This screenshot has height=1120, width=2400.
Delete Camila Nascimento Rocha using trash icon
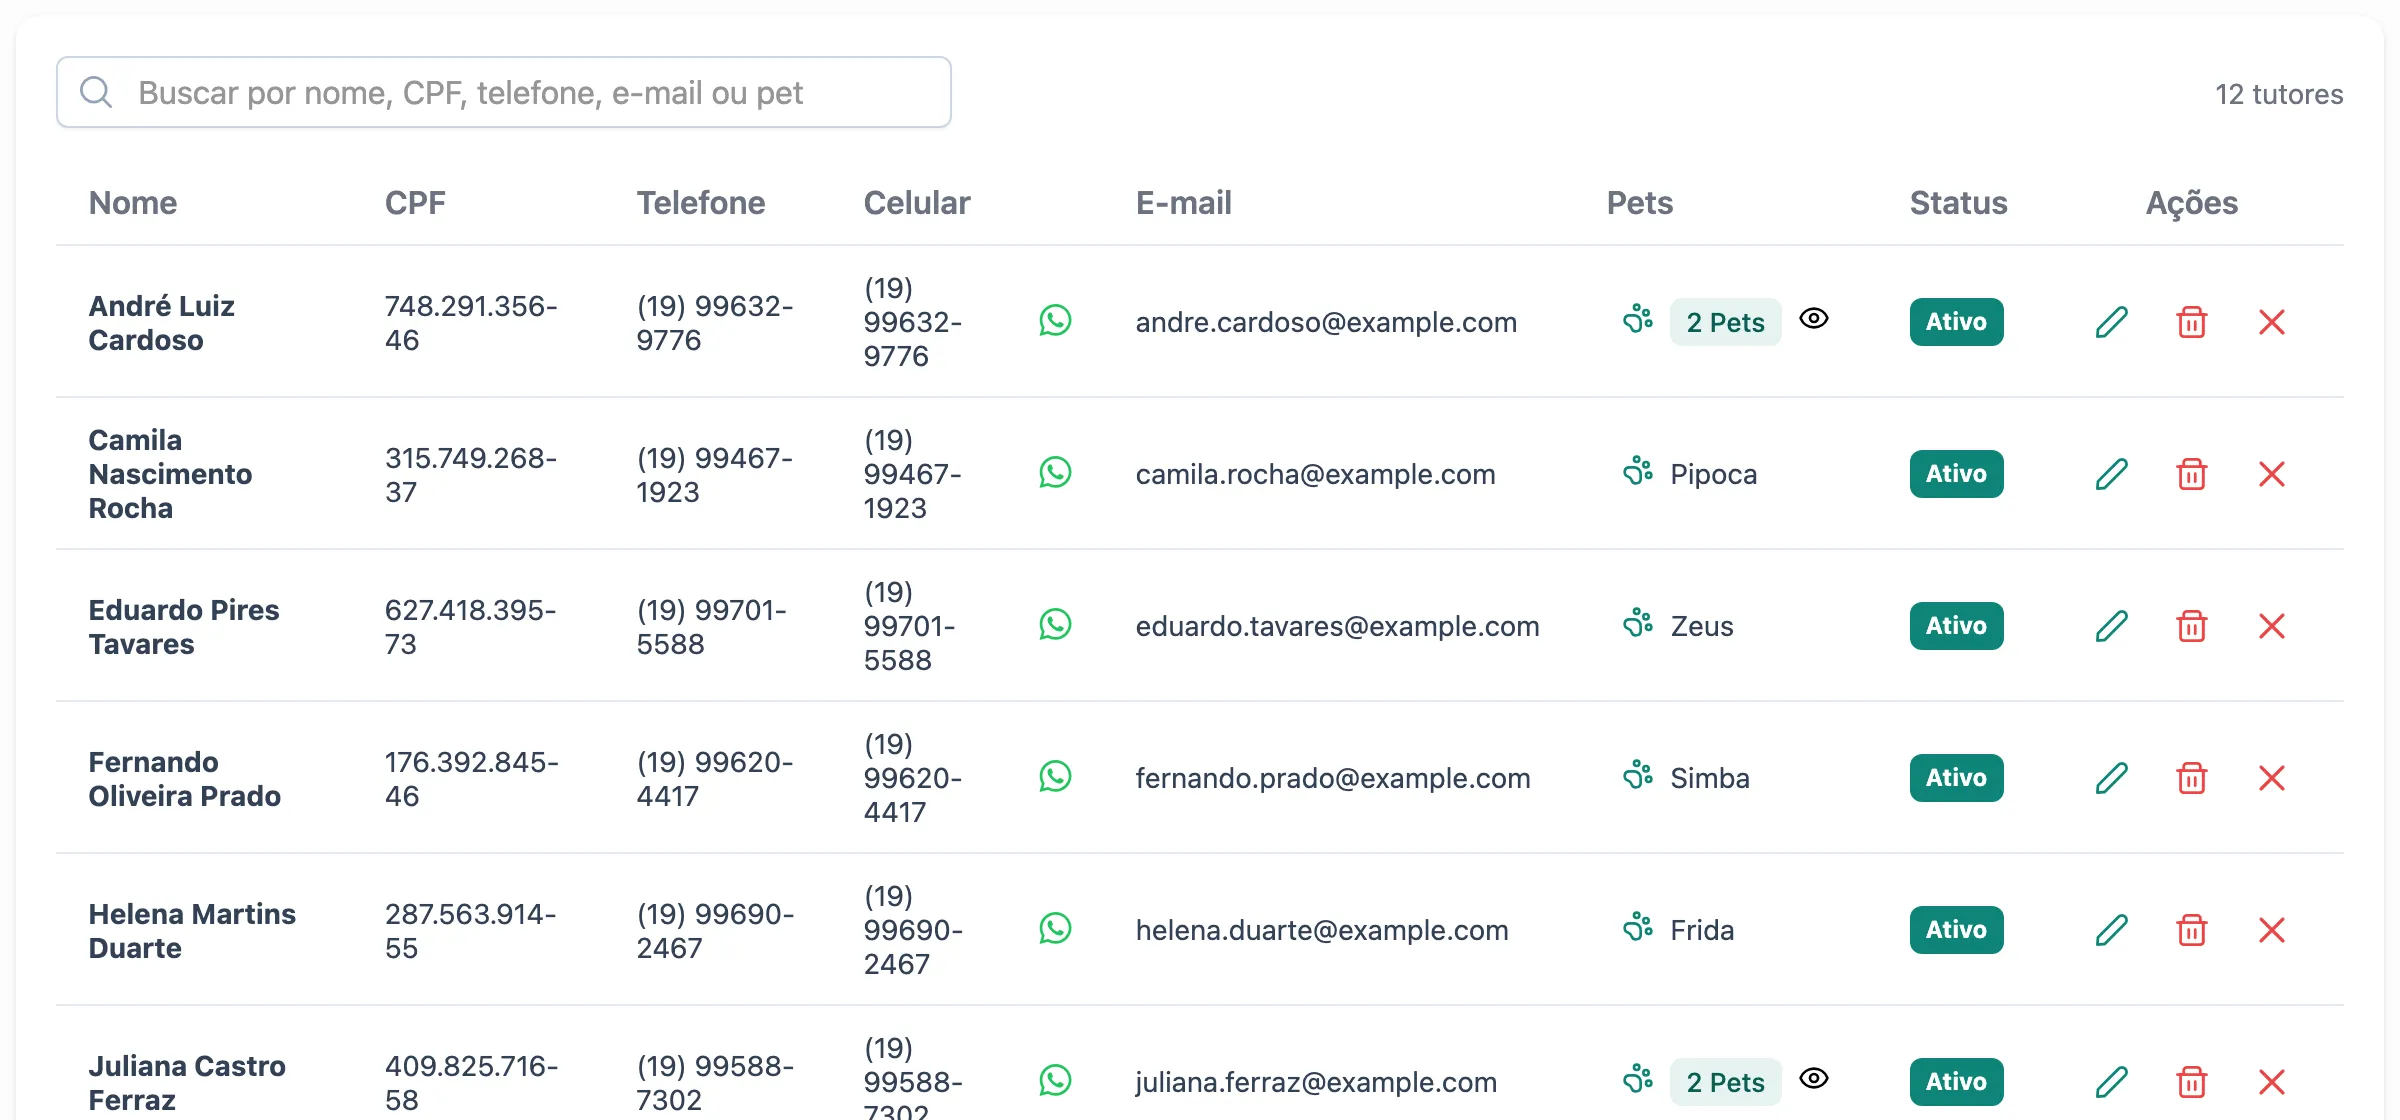pyautogui.click(x=2191, y=474)
